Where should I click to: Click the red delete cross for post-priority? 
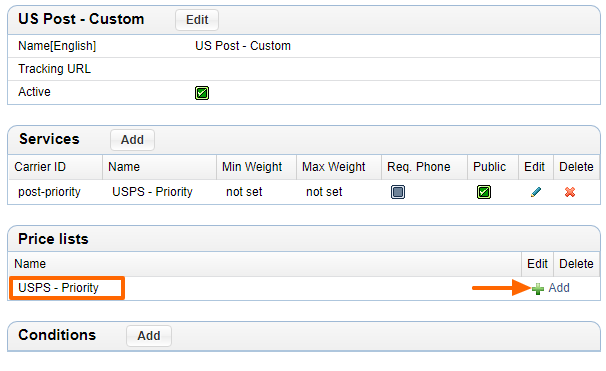coord(570,192)
